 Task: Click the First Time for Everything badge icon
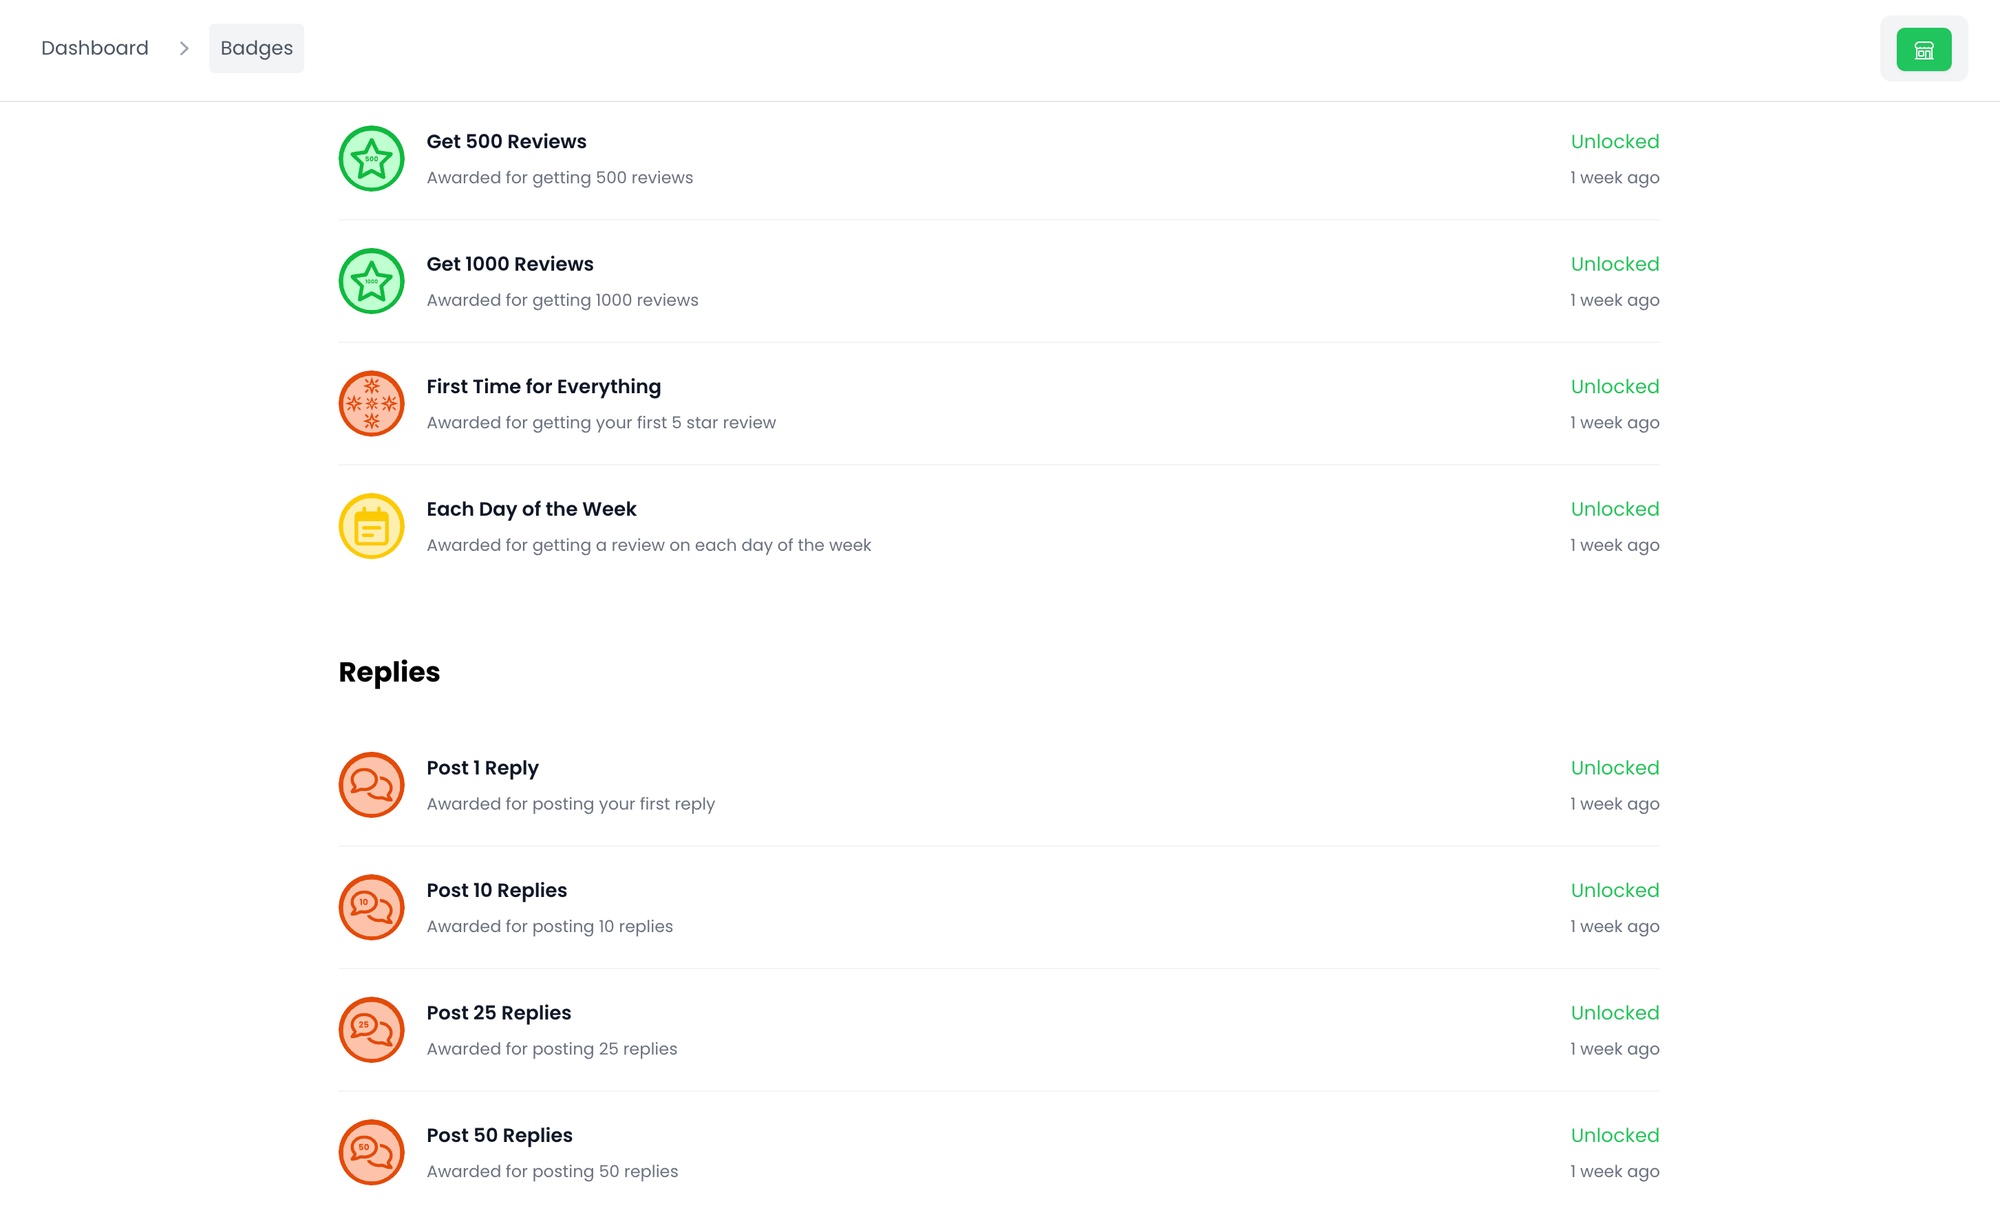coord(371,404)
